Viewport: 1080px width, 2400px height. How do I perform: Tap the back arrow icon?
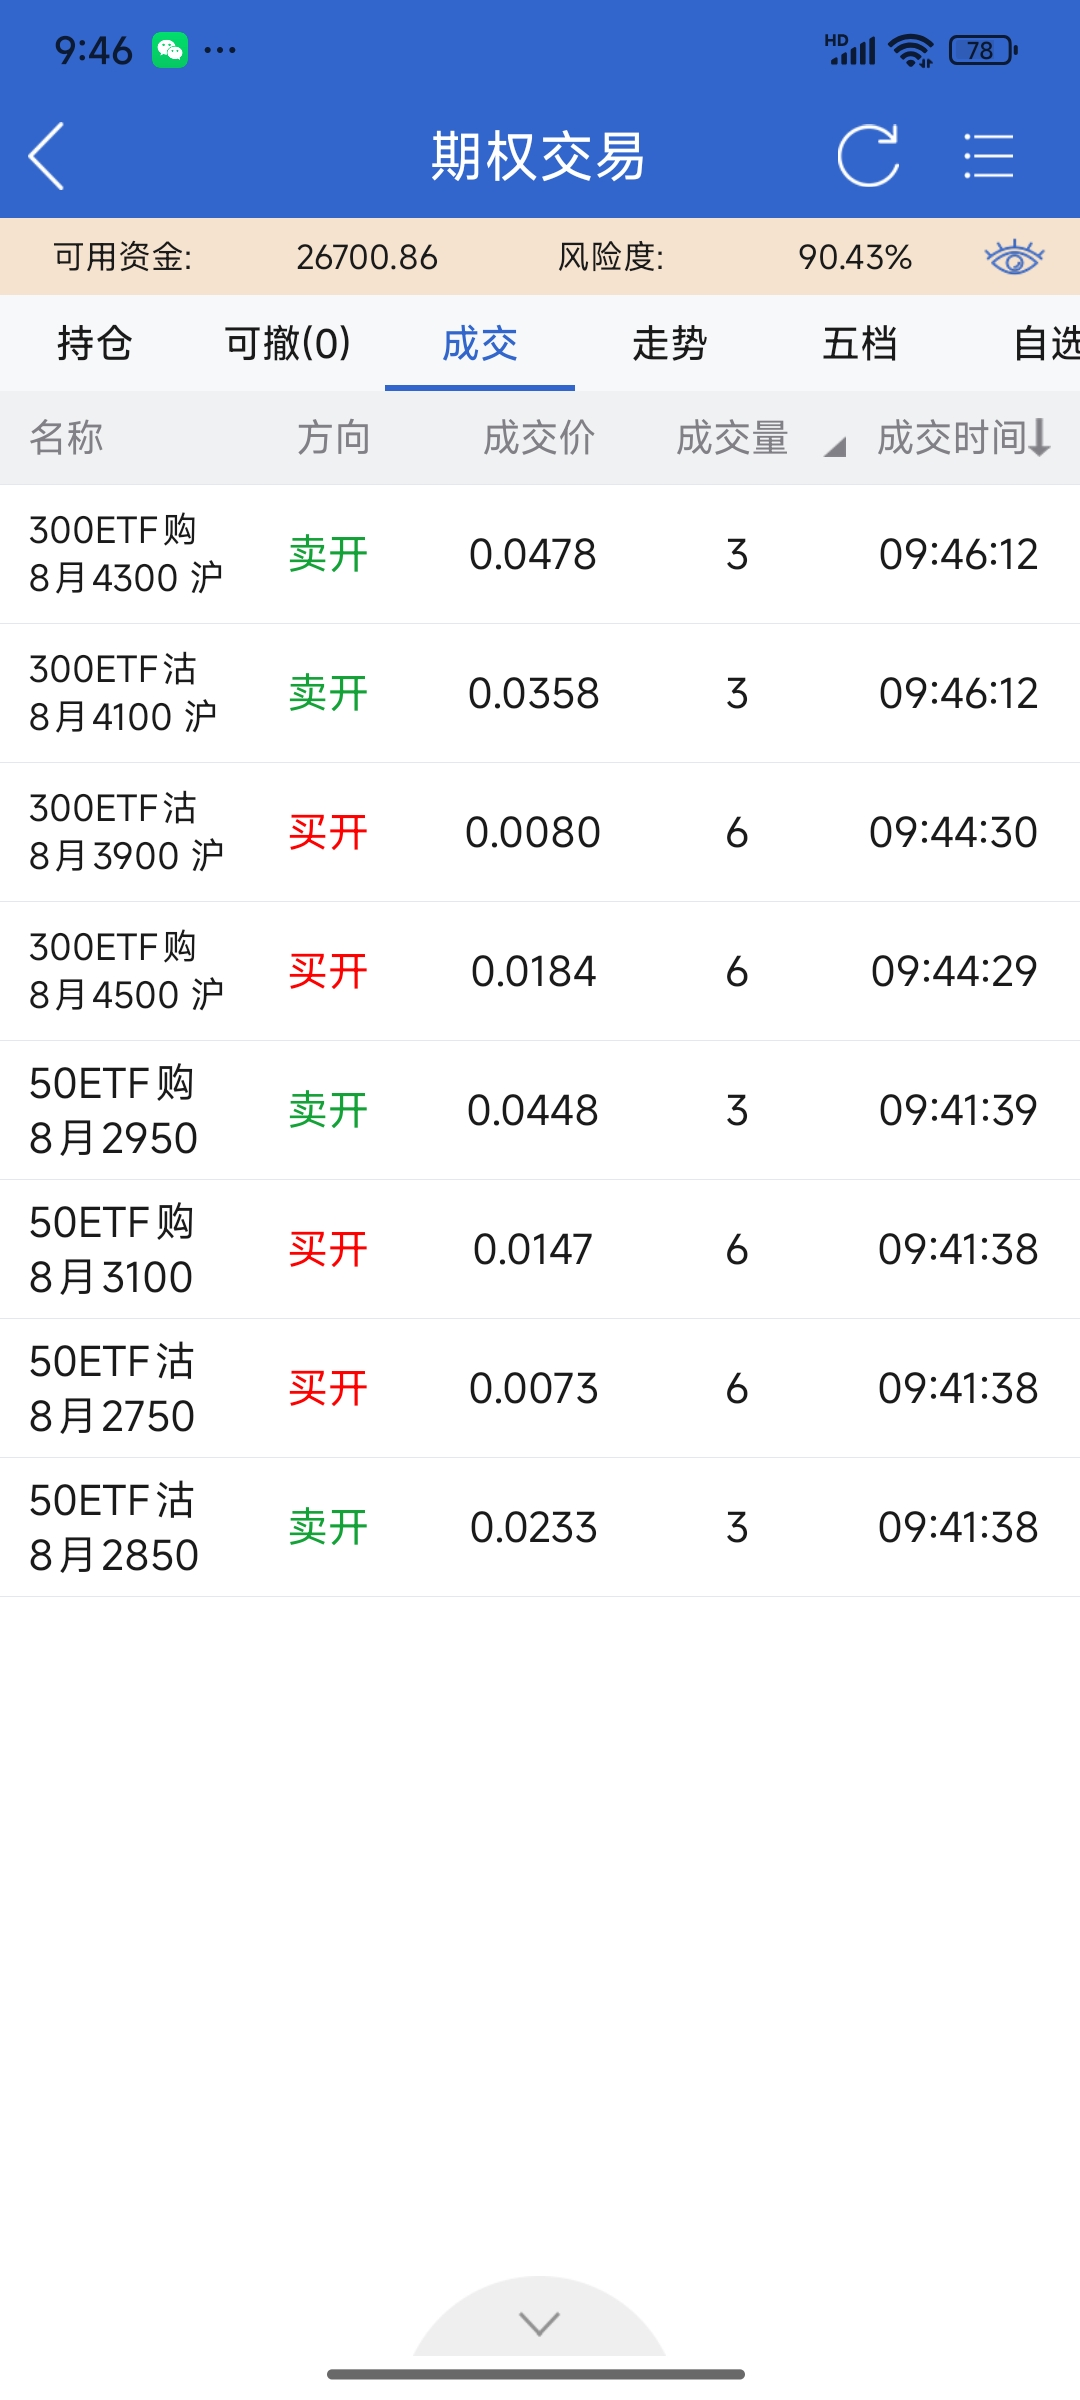click(x=47, y=156)
